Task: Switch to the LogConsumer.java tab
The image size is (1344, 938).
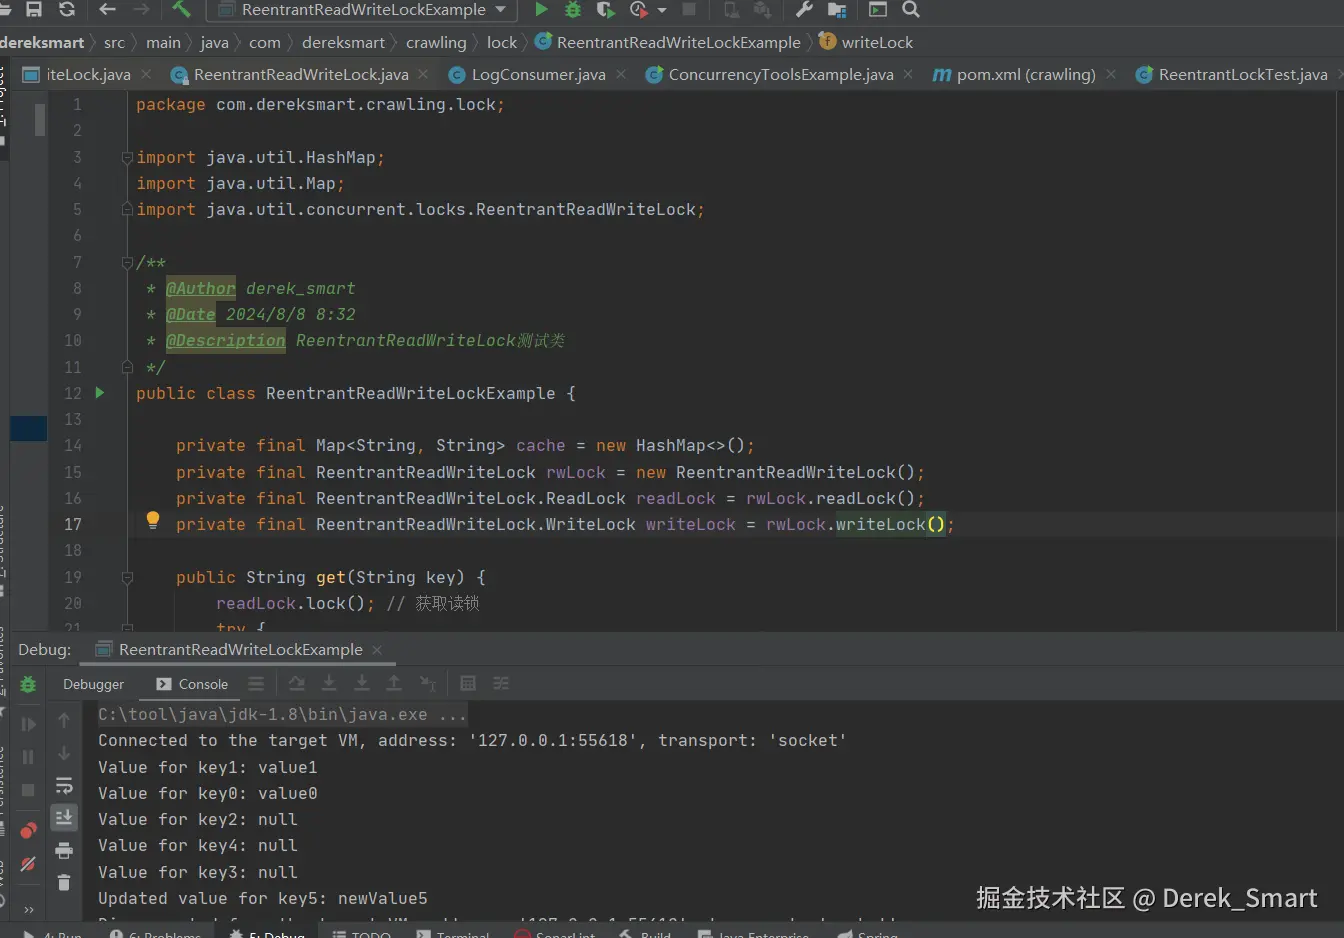Action: point(538,74)
